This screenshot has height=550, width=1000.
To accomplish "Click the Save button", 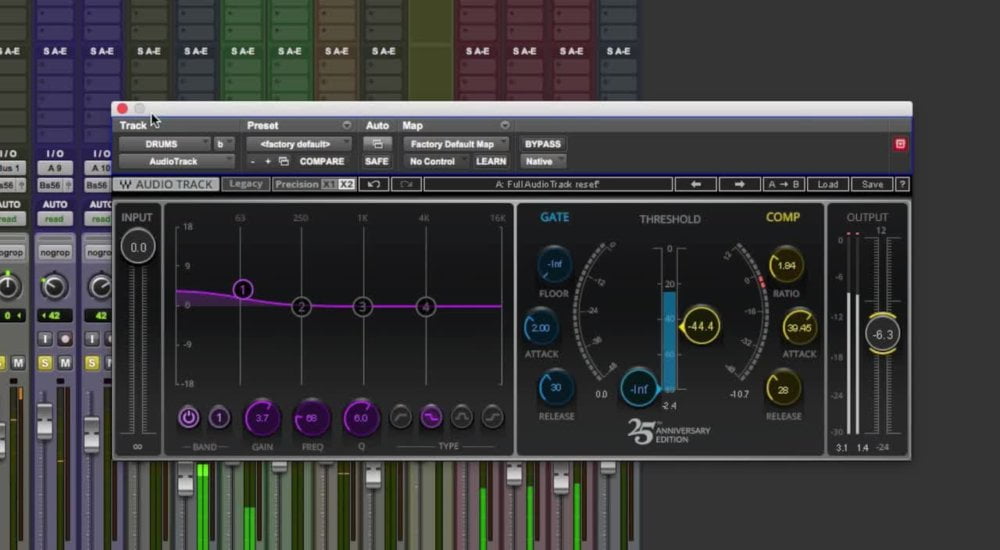I will (x=872, y=184).
